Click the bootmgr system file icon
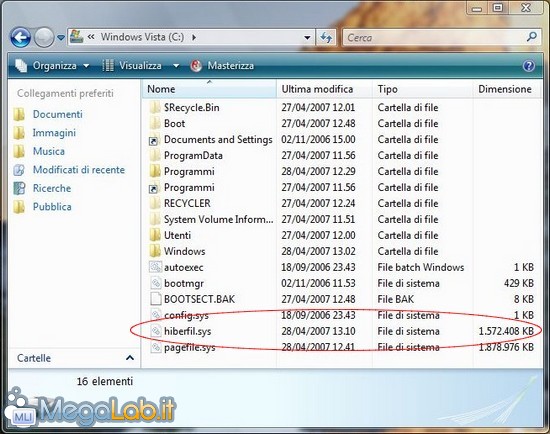 tap(155, 283)
